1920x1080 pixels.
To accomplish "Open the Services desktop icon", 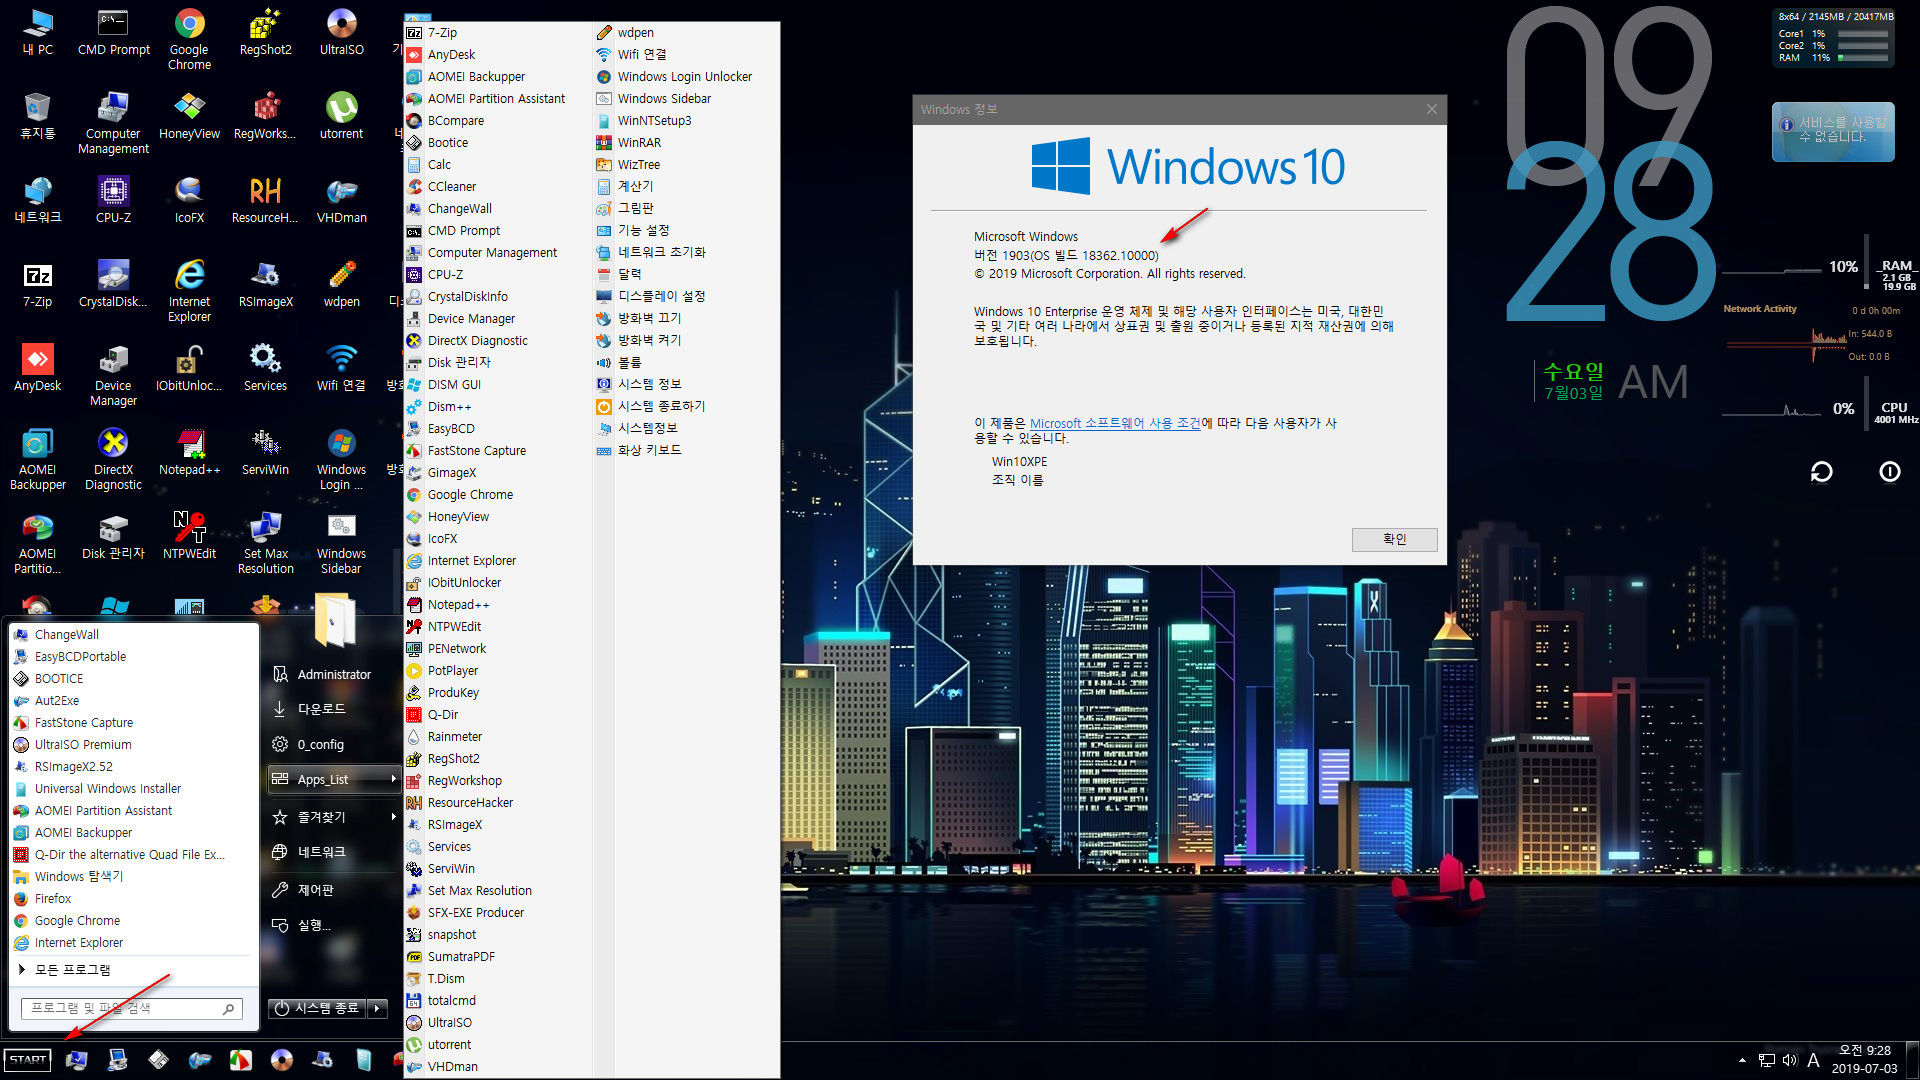I will coord(265,369).
